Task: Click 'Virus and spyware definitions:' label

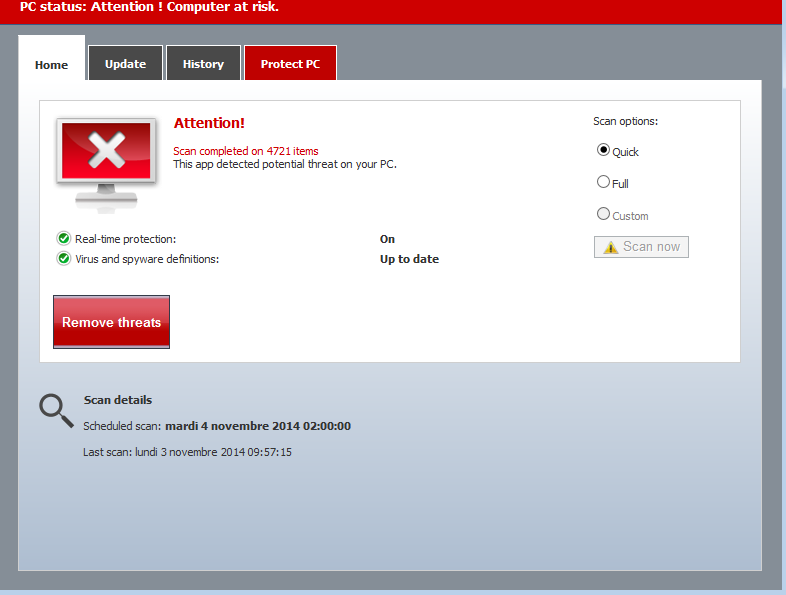Action: coord(147,259)
